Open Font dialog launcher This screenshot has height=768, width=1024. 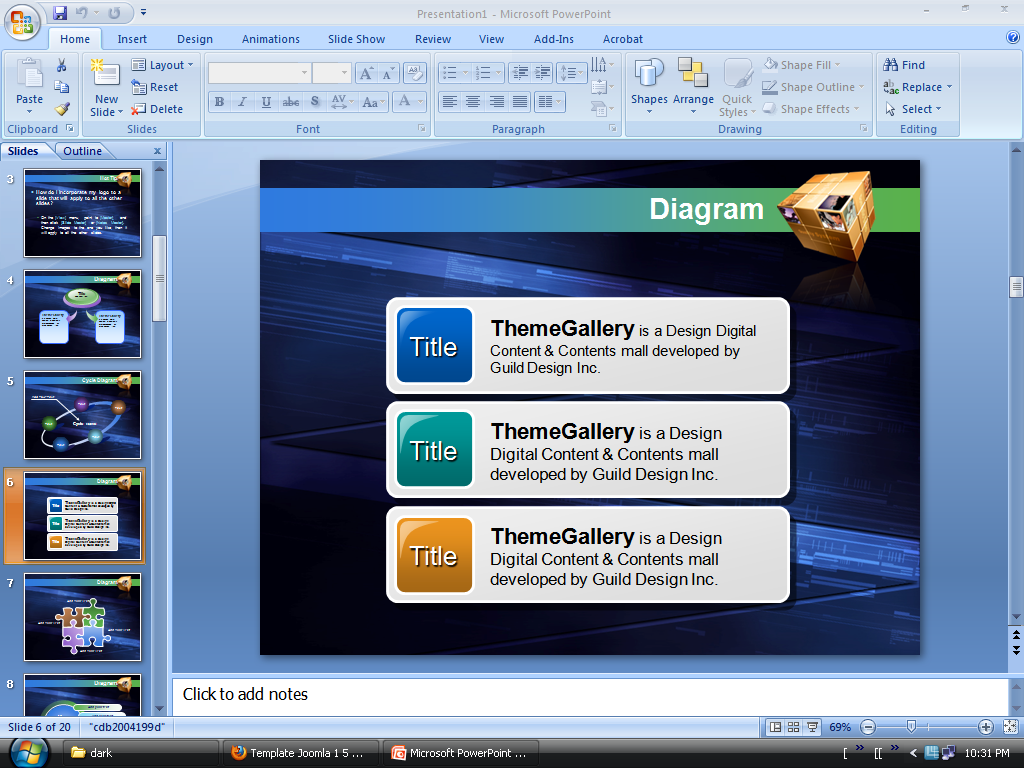[x=422, y=129]
